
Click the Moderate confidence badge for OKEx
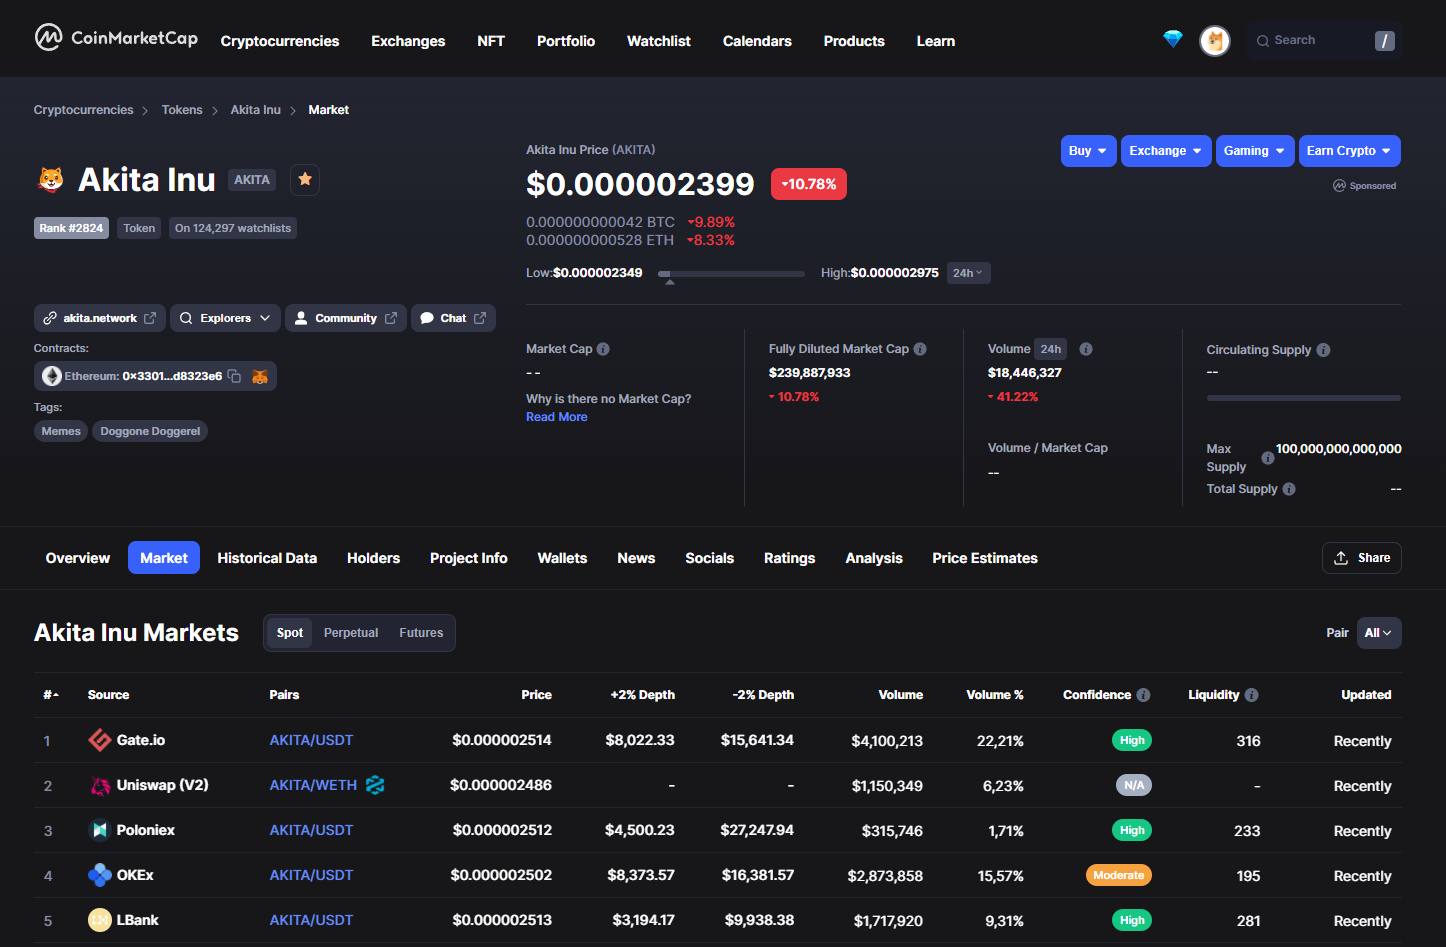point(1119,875)
